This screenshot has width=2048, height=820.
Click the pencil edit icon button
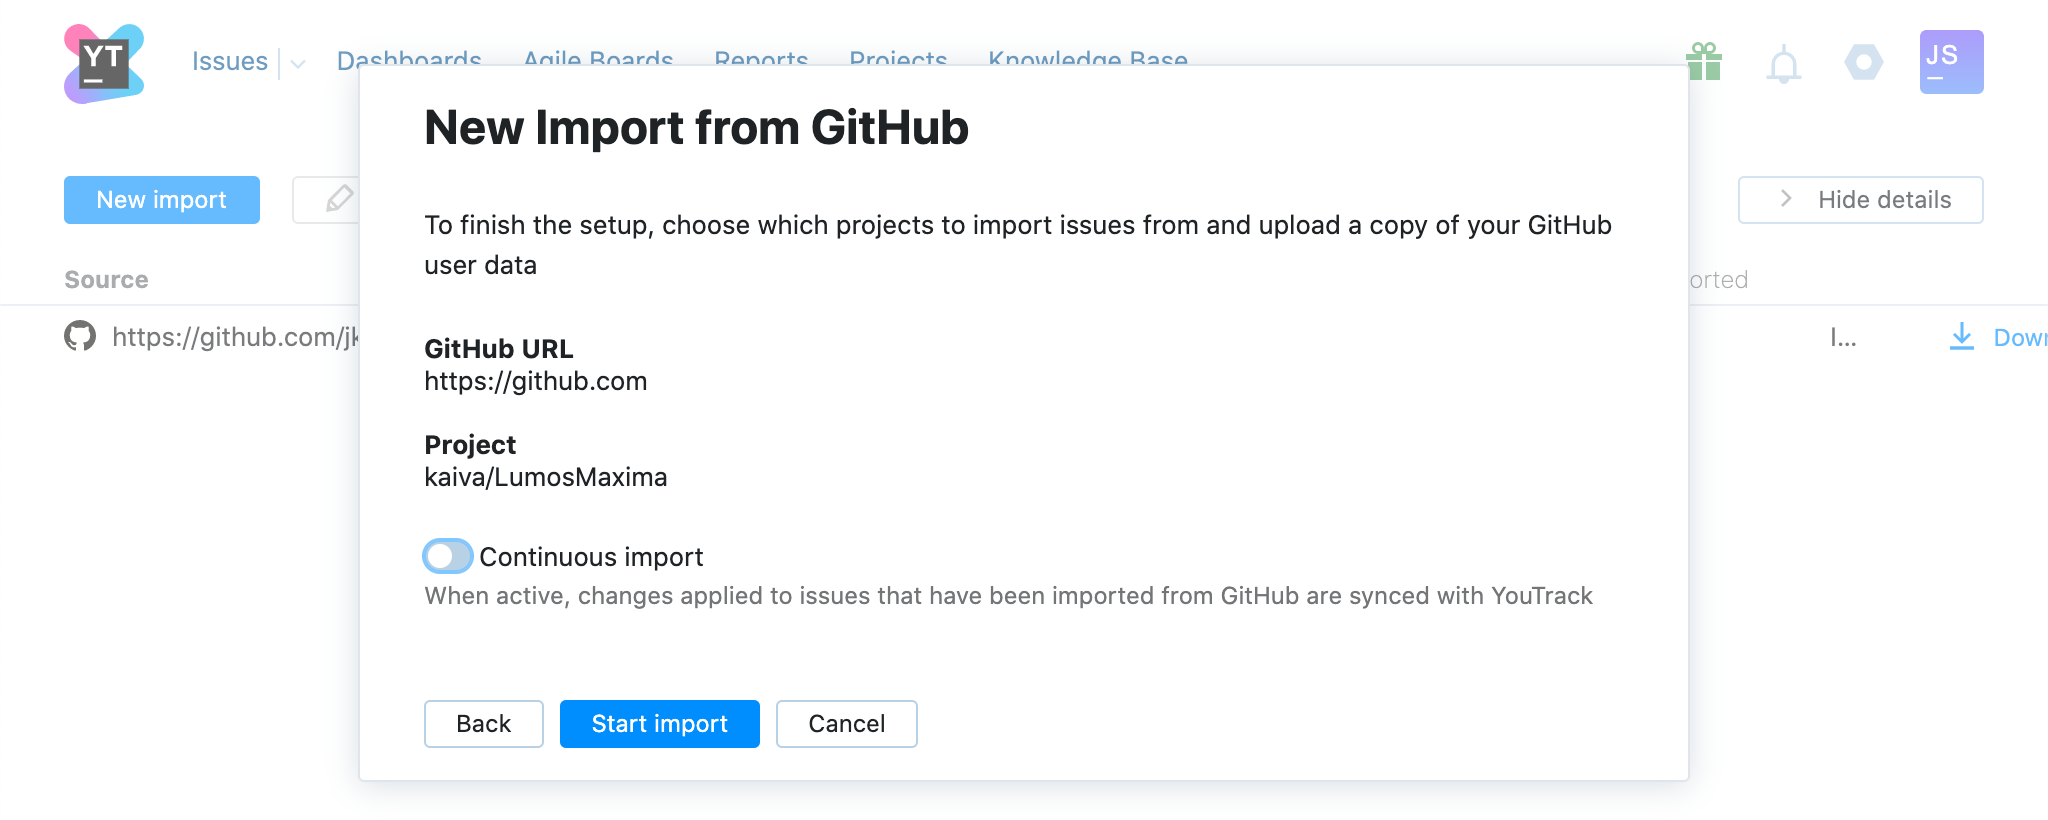click(x=338, y=199)
